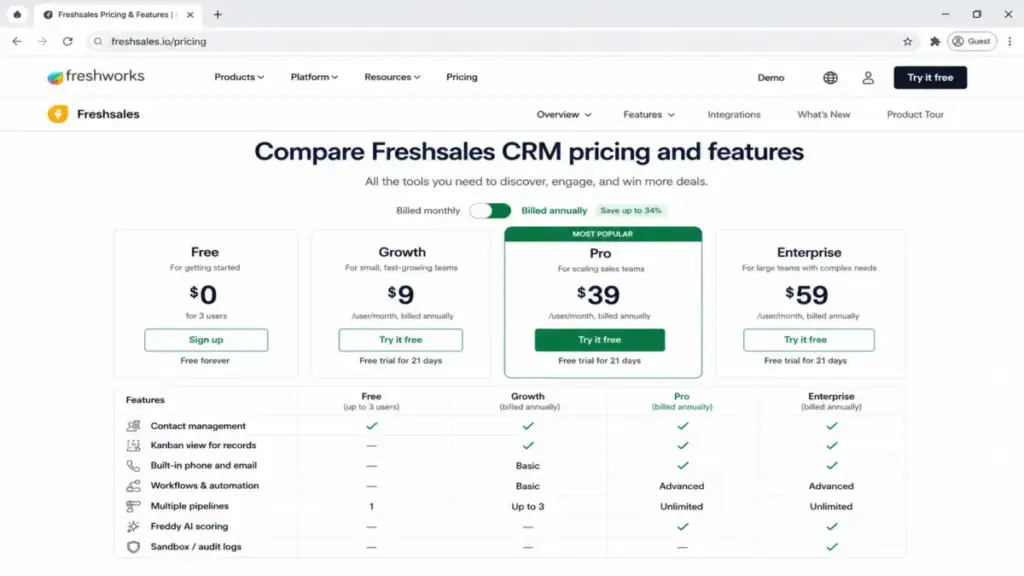Click the MOST POPULAR banner

tap(603, 234)
